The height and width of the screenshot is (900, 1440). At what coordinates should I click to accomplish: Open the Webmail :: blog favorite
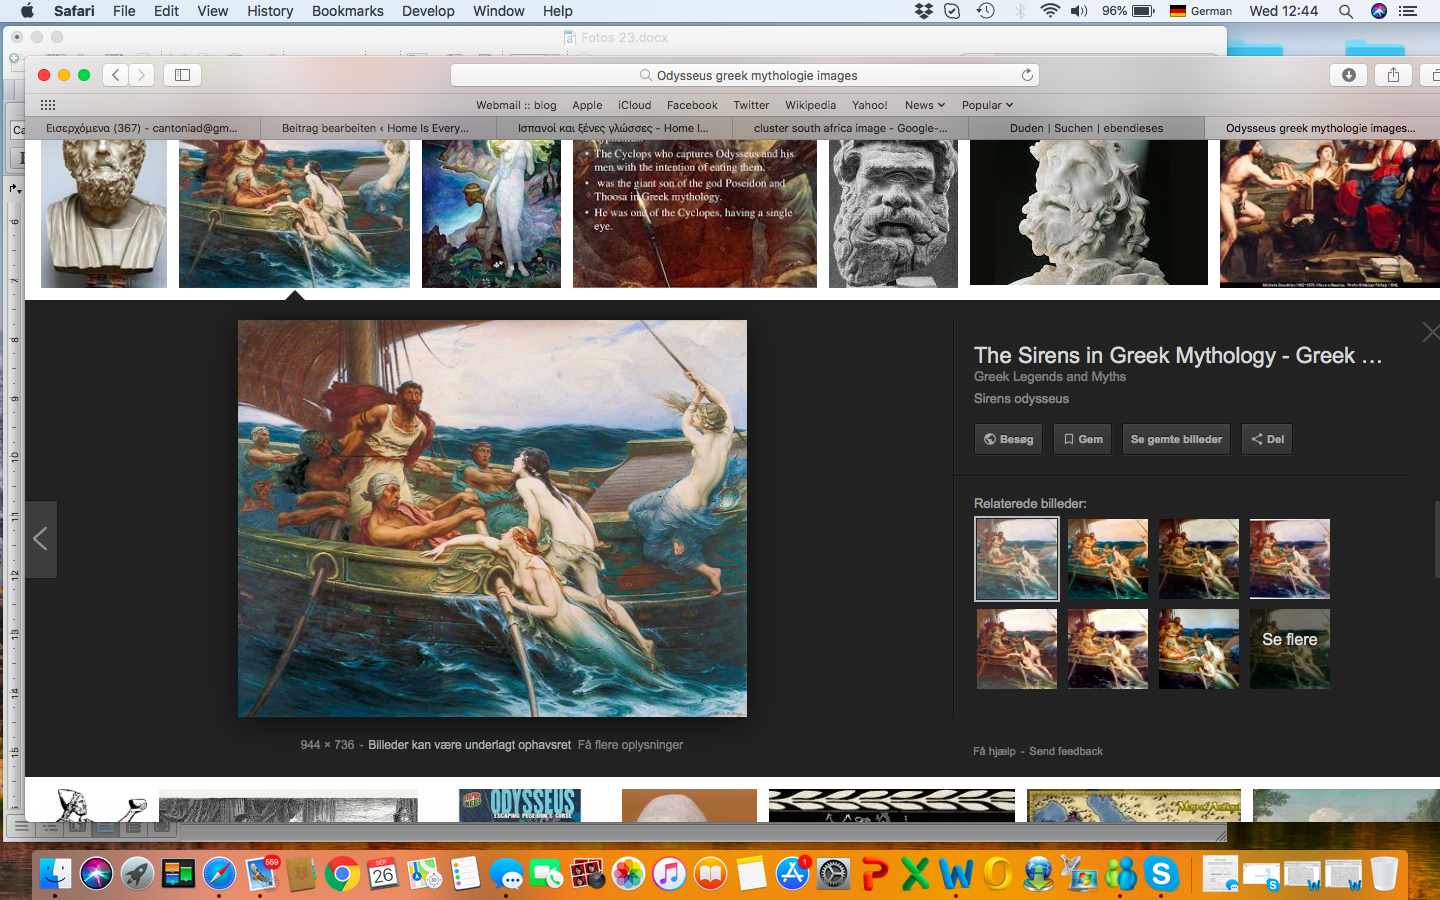[516, 105]
